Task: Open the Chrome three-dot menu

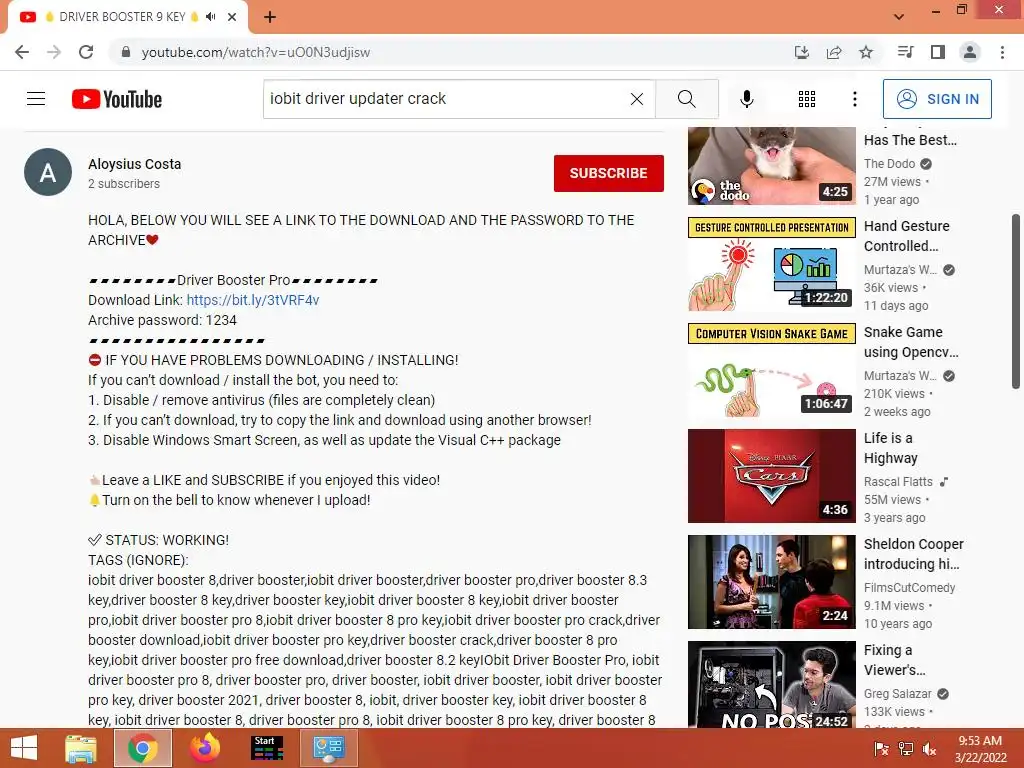Action: [x=1002, y=52]
